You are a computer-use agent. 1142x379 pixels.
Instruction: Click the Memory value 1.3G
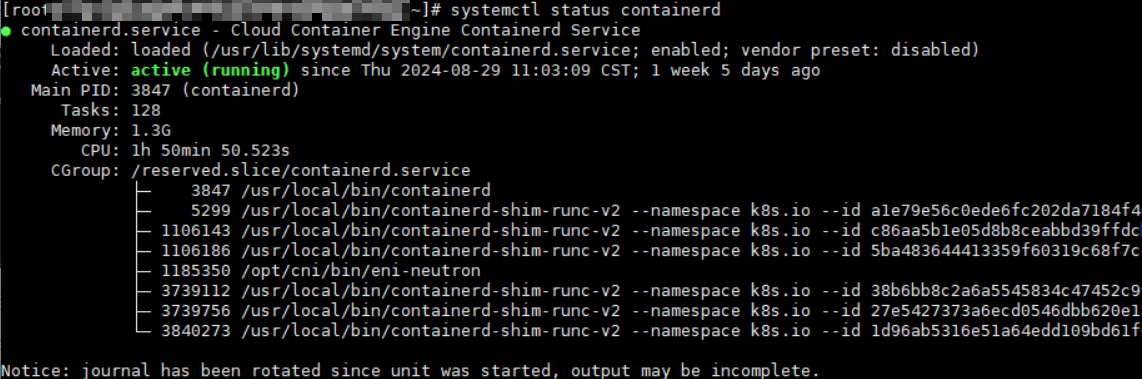(151, 130)
